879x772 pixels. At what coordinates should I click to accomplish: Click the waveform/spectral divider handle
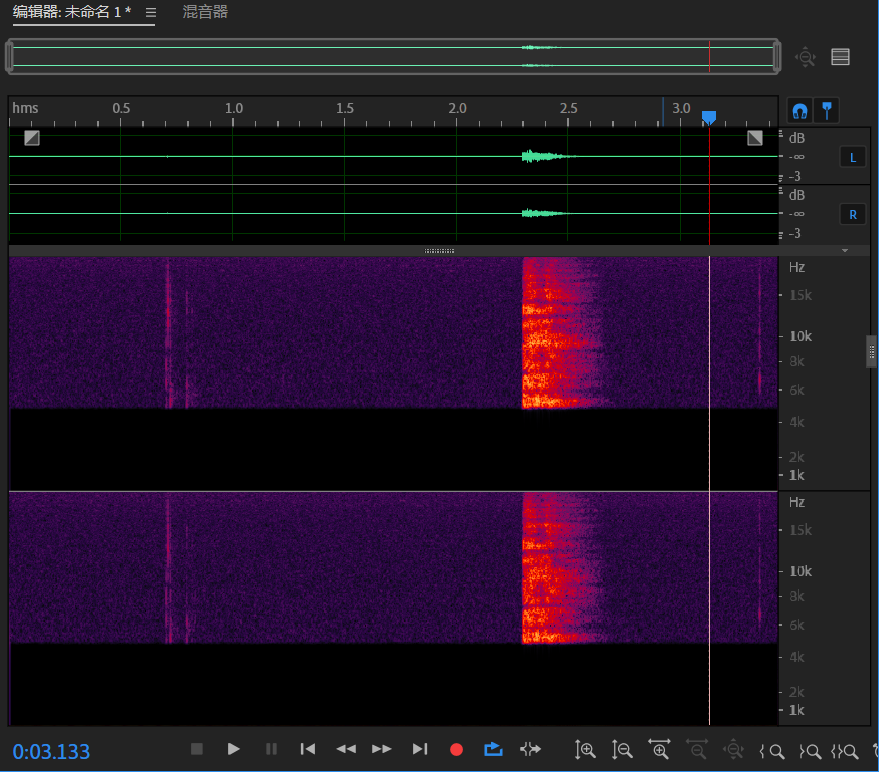[x=440, y=251]
